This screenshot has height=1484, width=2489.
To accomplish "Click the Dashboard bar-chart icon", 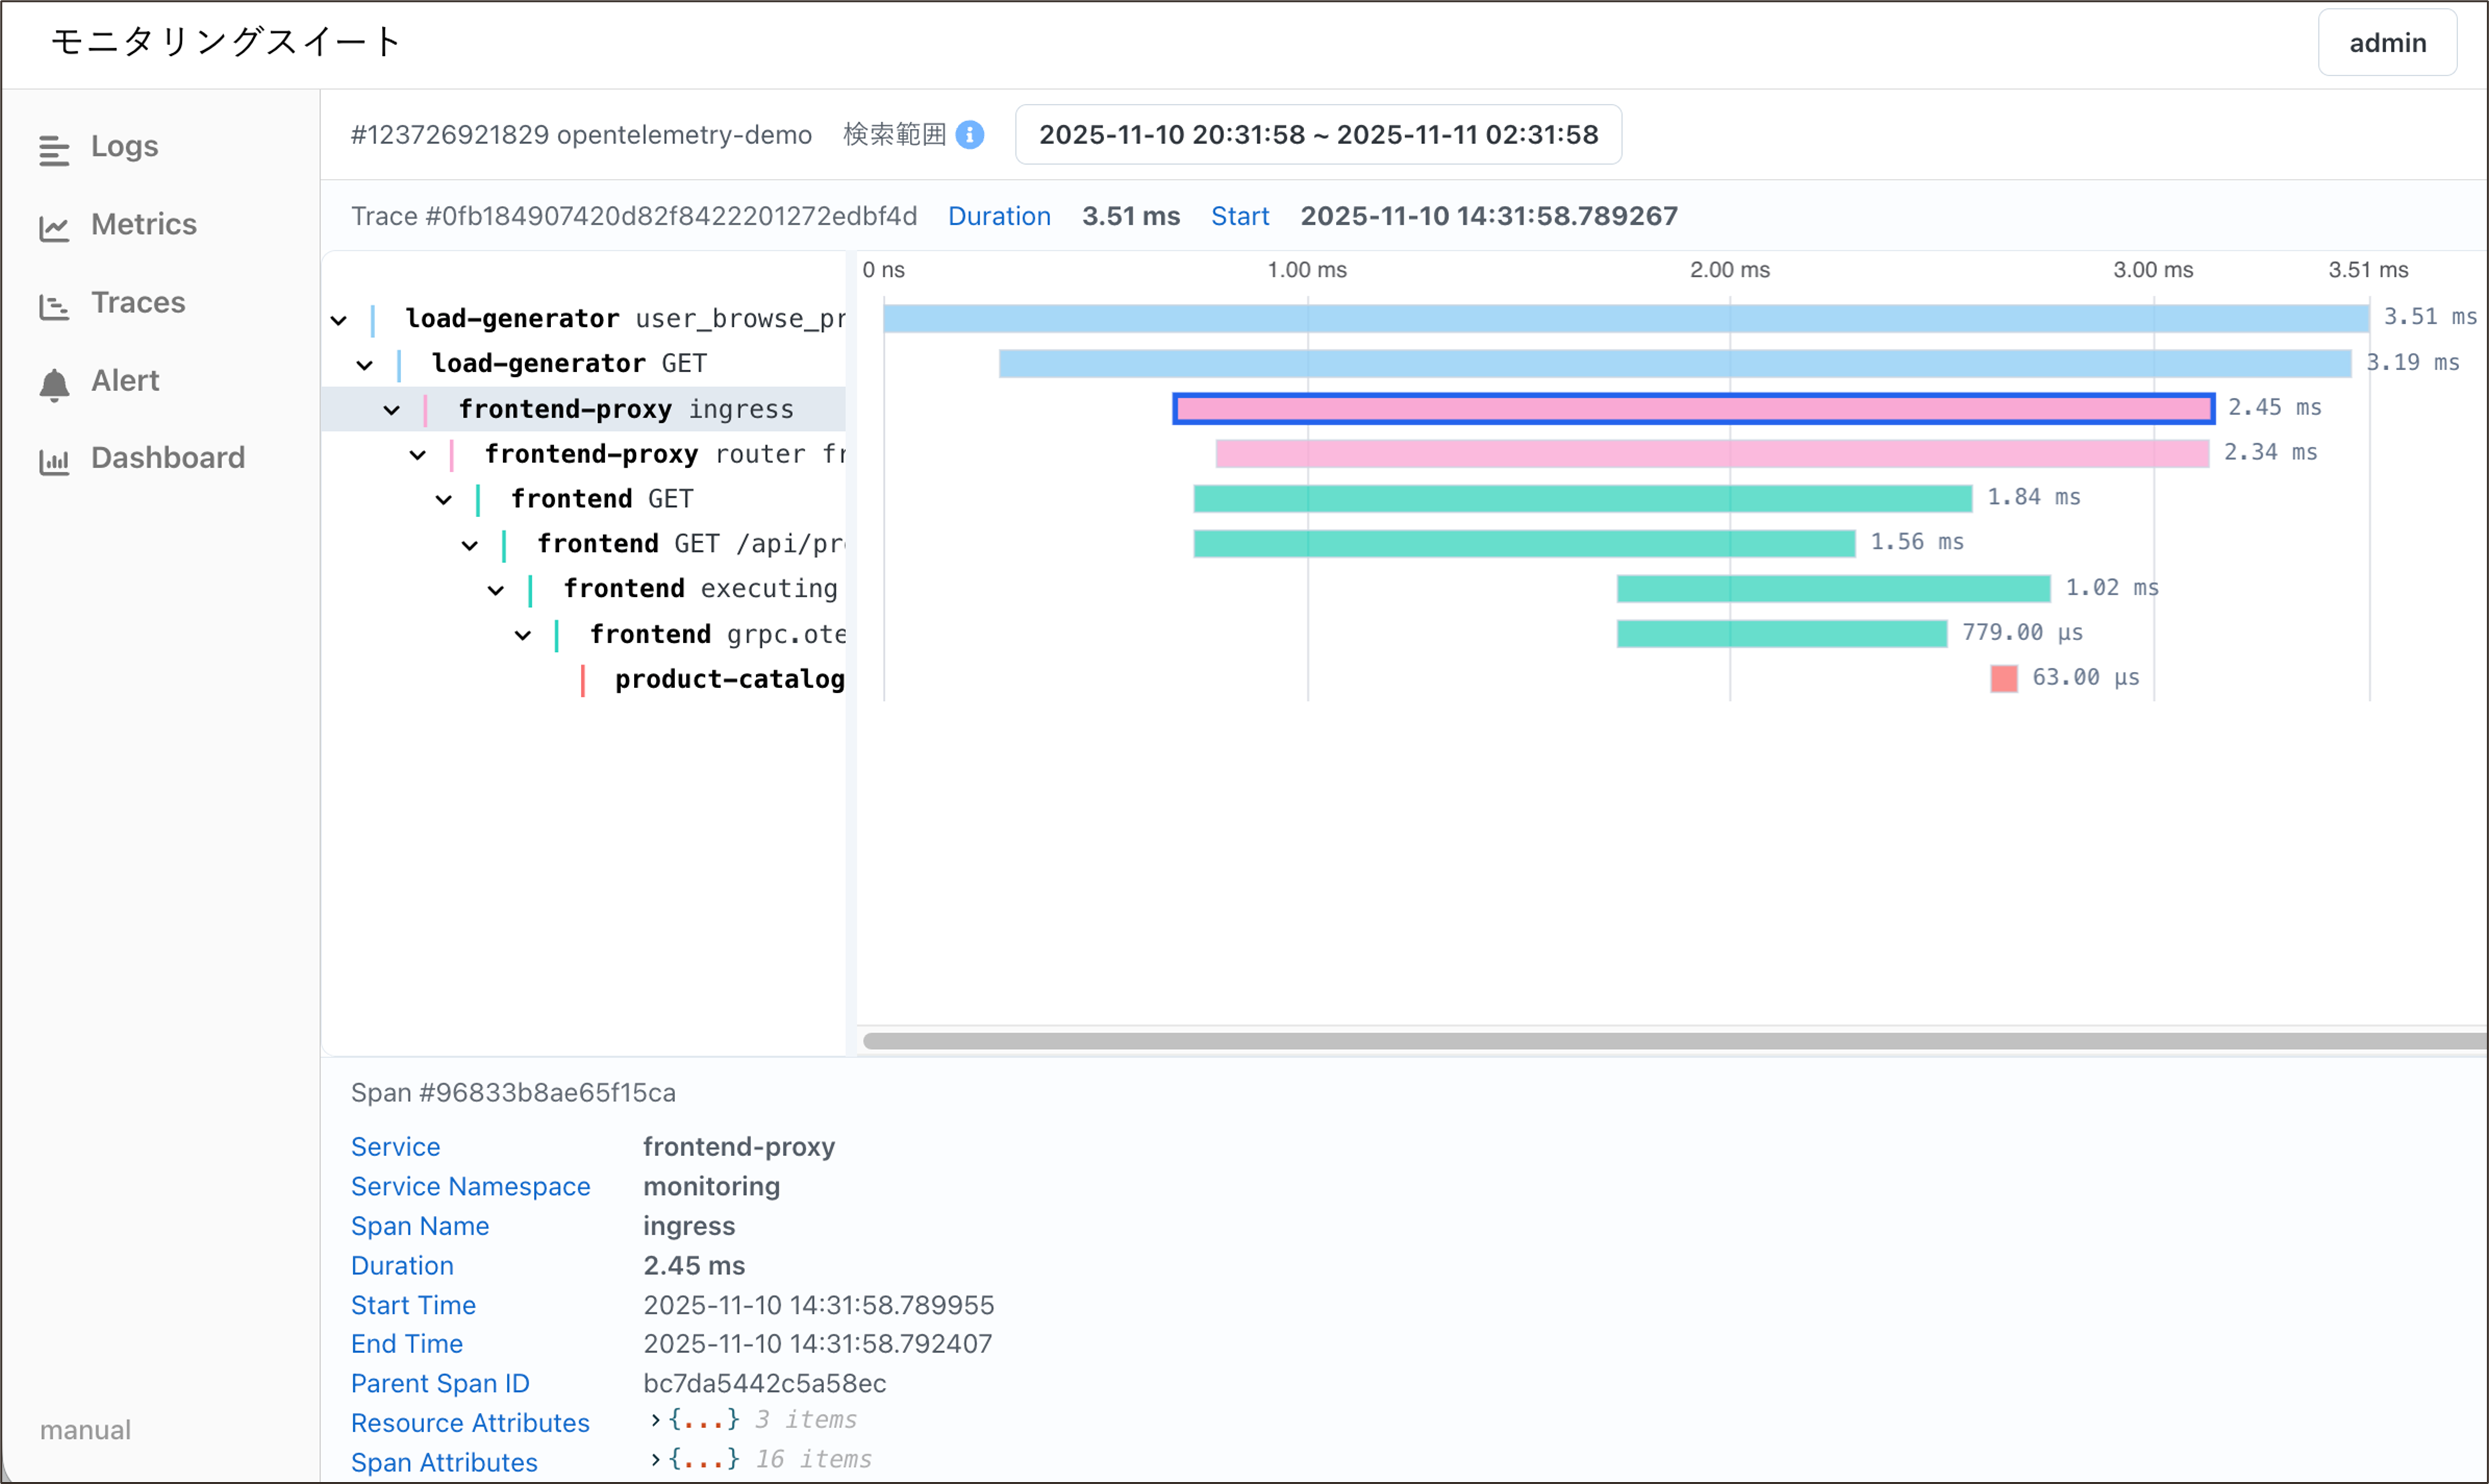I will point(54,461).
